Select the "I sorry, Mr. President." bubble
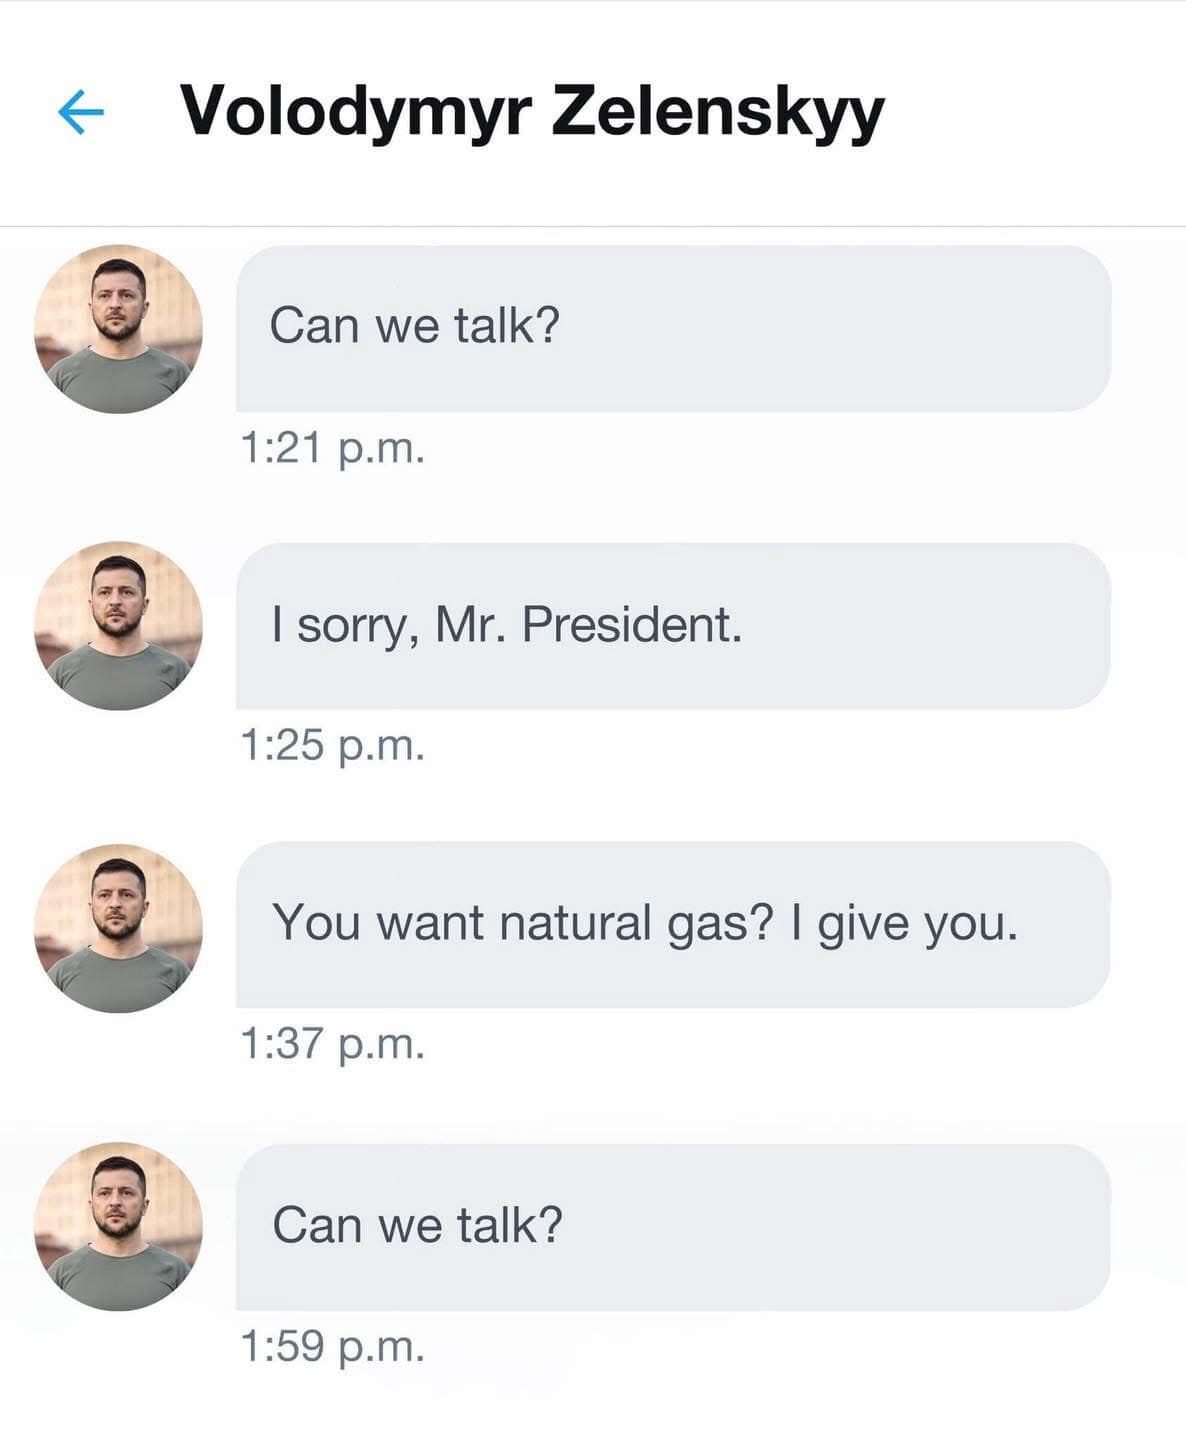The width and height of the screenshot is (1186, 1440). (x=673, y=626)
